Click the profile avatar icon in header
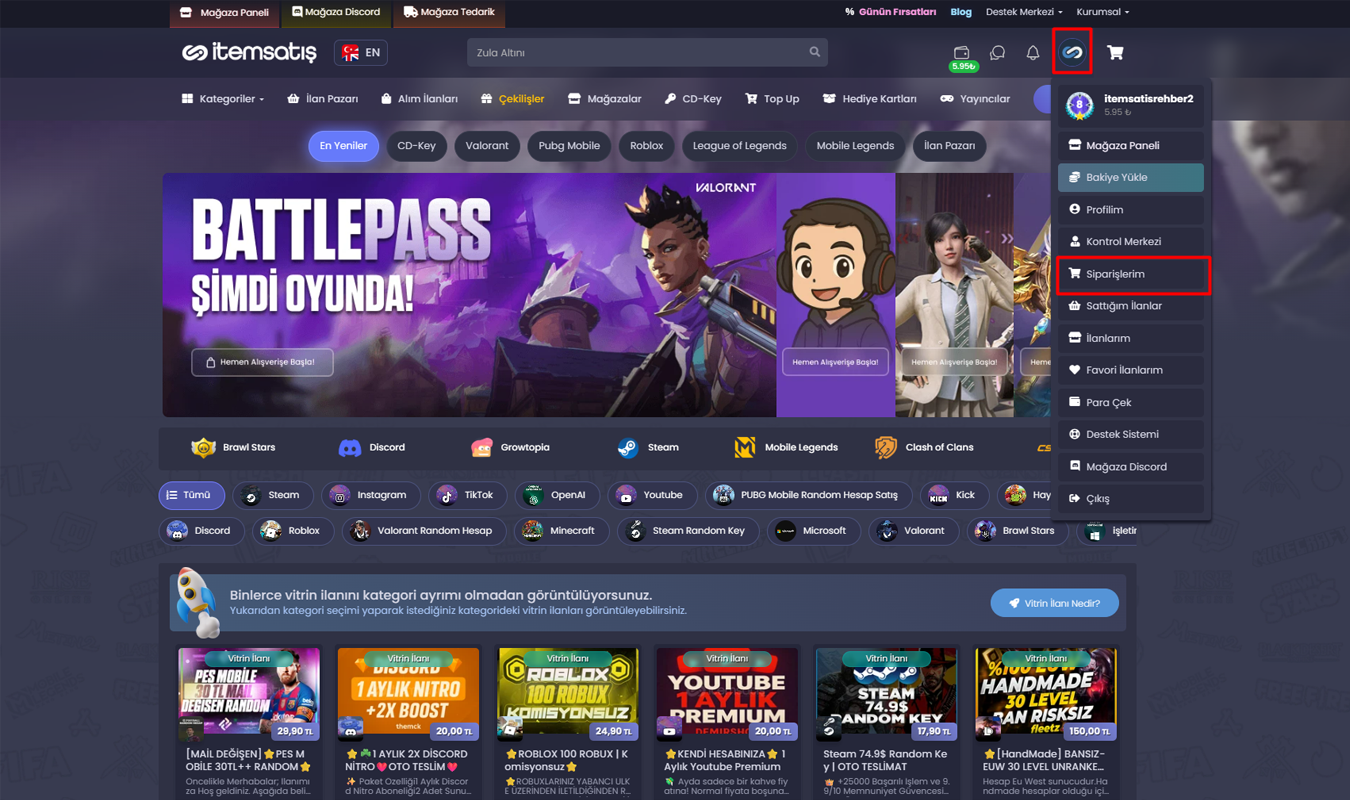Screen dimensions: 1350x800 [x=1072, y=52]
